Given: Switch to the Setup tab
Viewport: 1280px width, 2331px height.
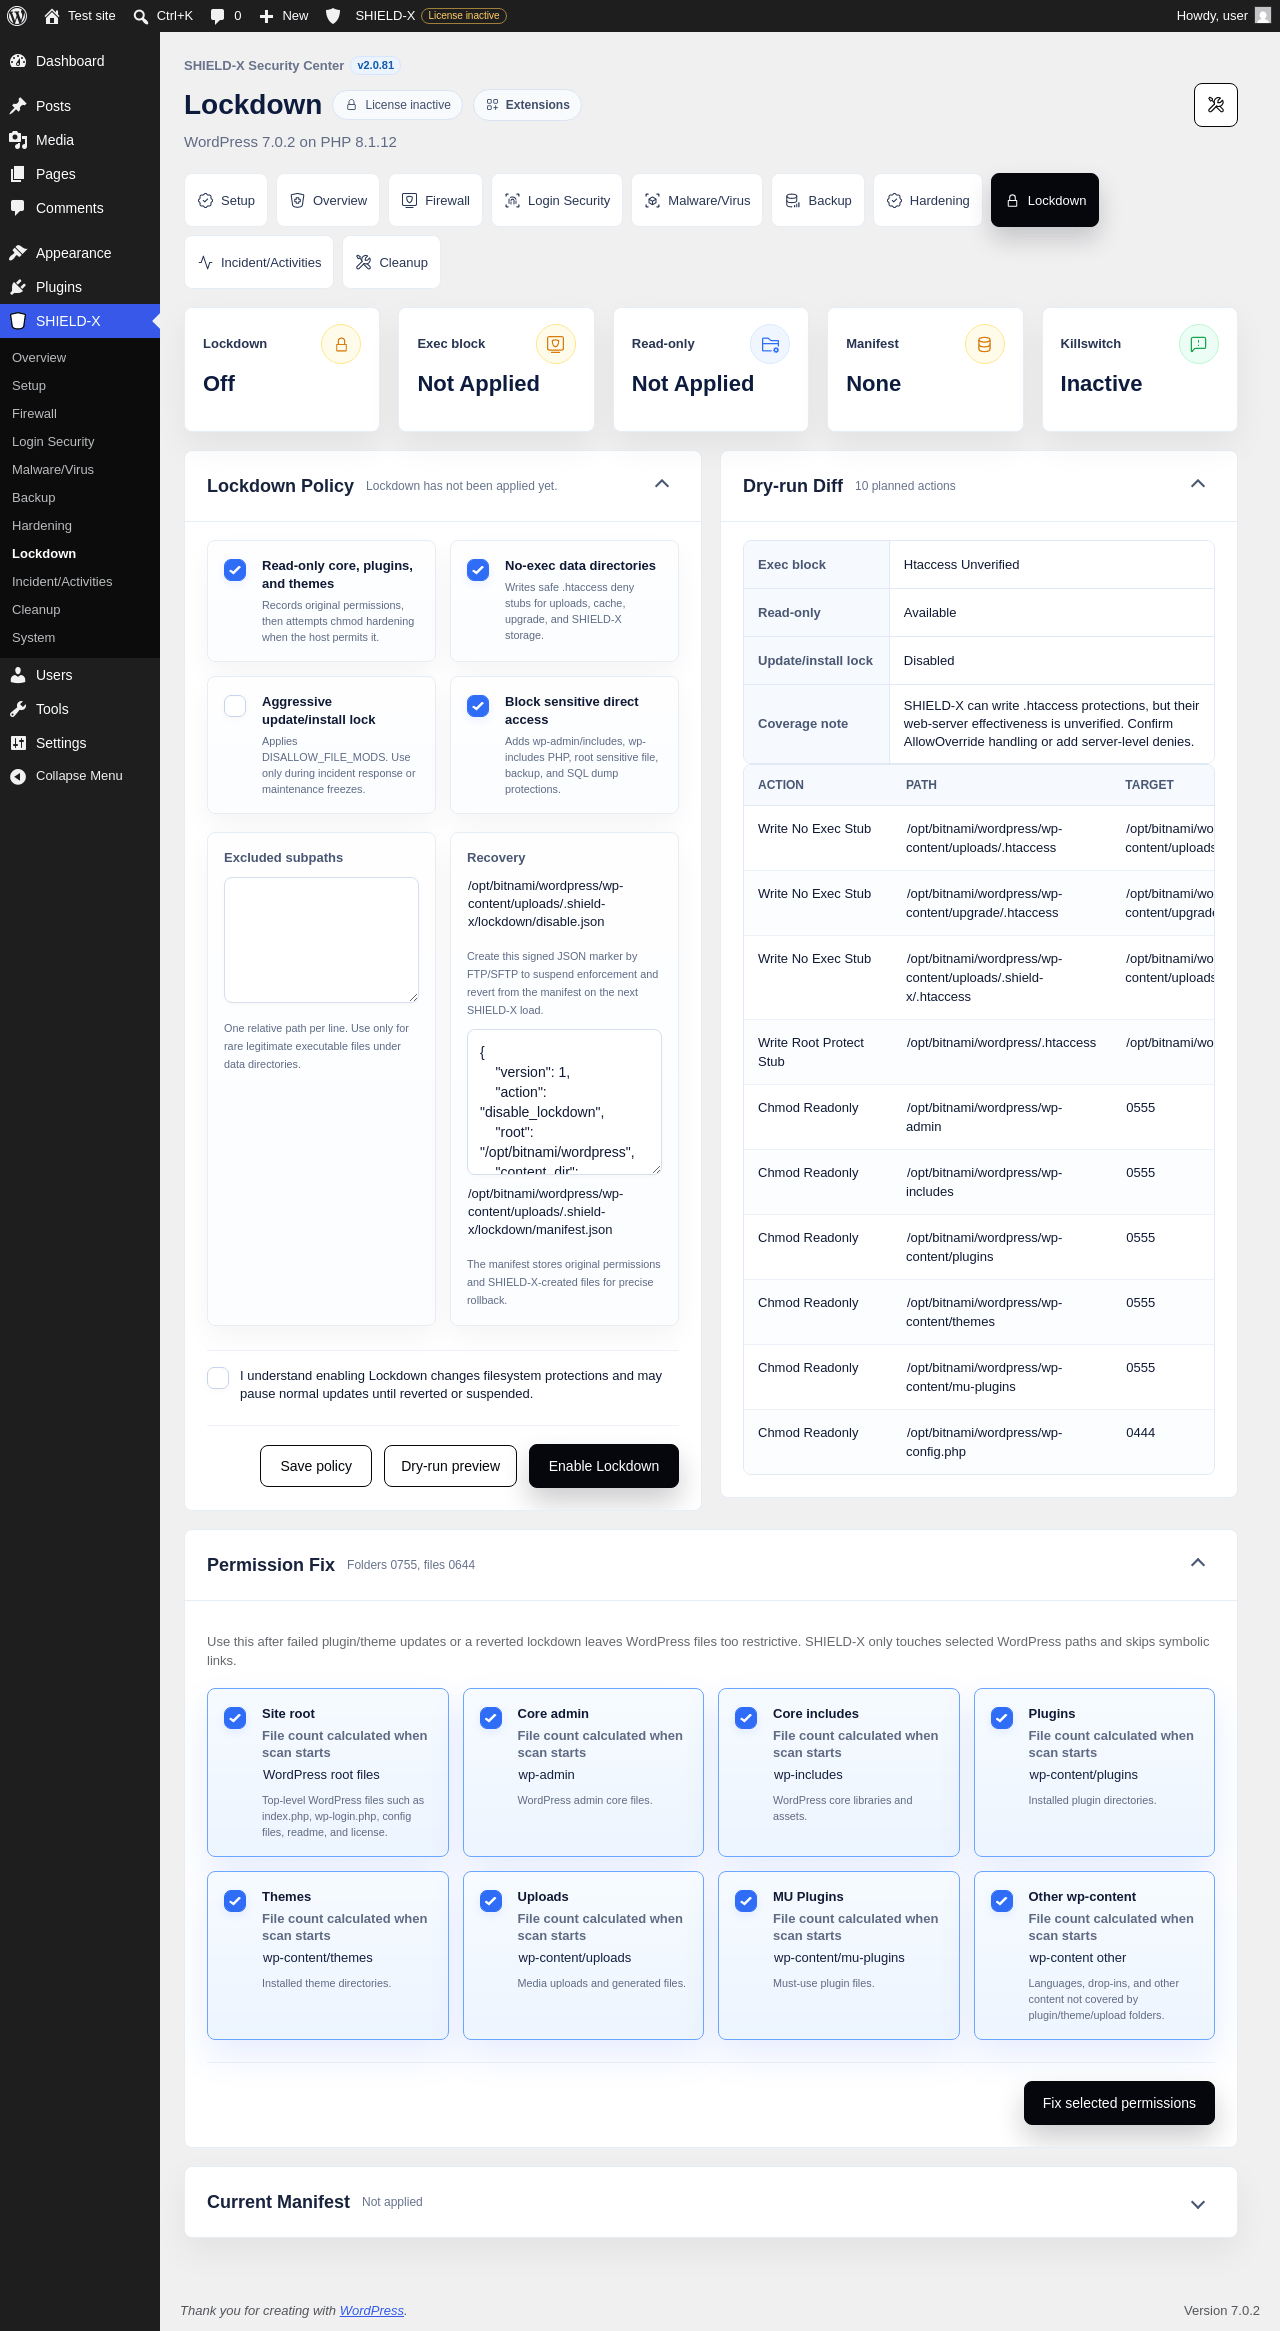Looking at the screenshot, I should (226, 200).
